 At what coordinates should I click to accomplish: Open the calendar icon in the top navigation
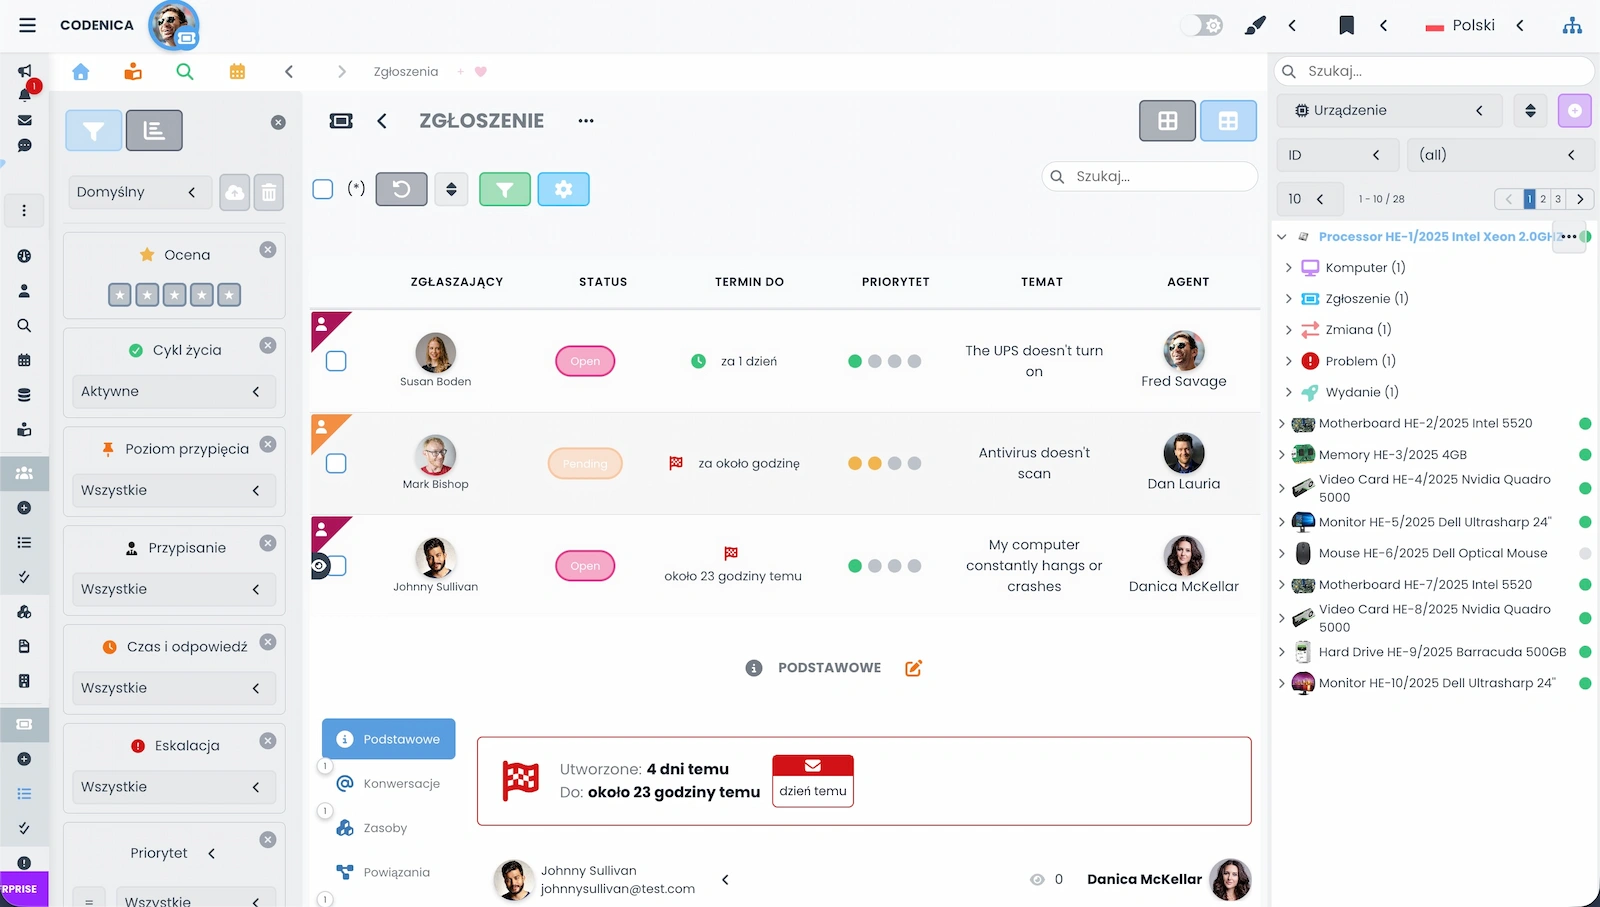pos(237,72)
